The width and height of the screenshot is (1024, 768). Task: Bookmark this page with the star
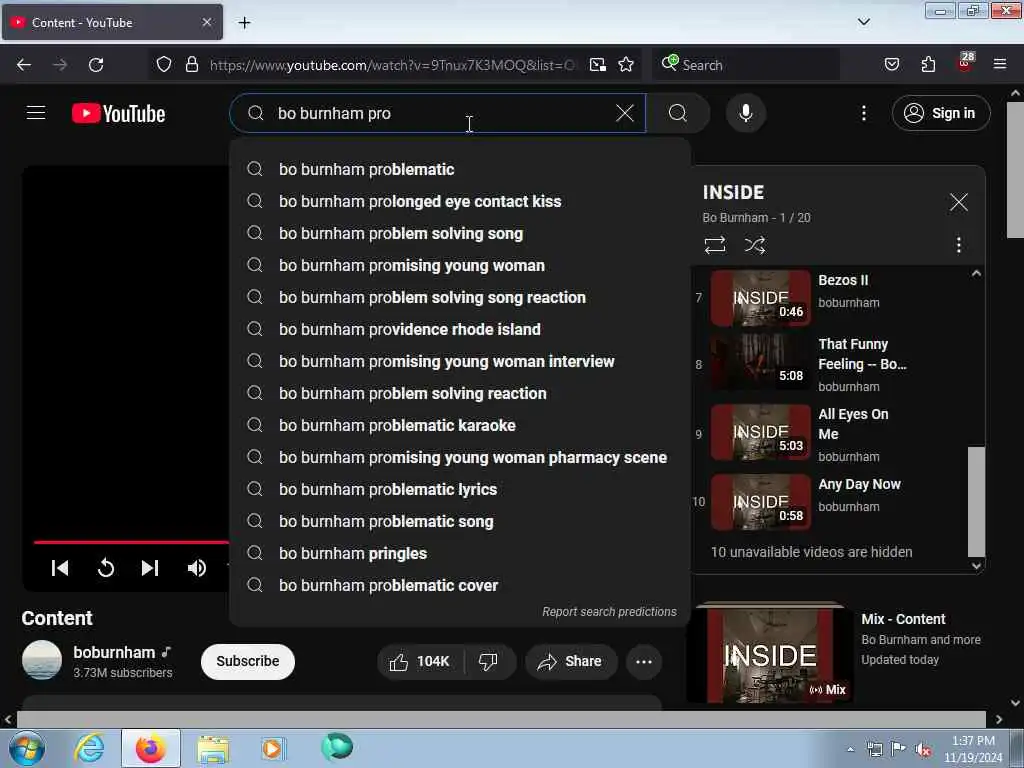pos(626,65)
